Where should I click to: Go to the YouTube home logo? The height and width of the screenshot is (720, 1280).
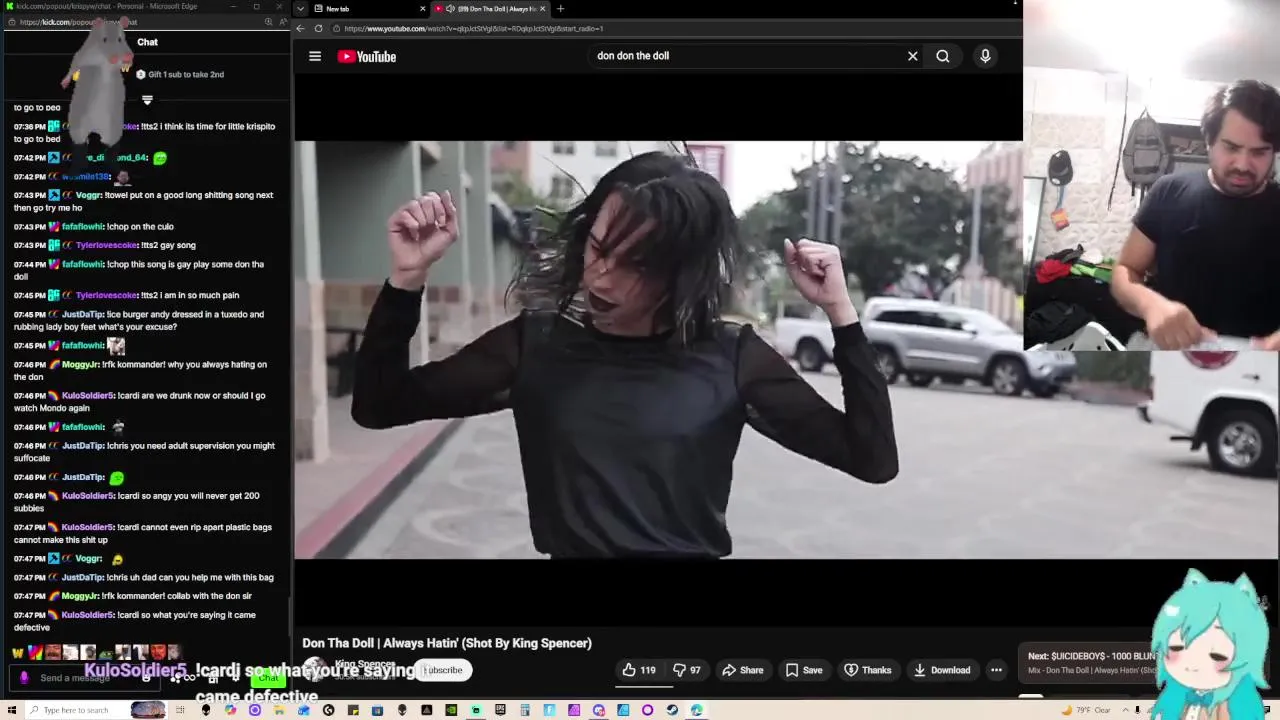click(x=367, y=56)
